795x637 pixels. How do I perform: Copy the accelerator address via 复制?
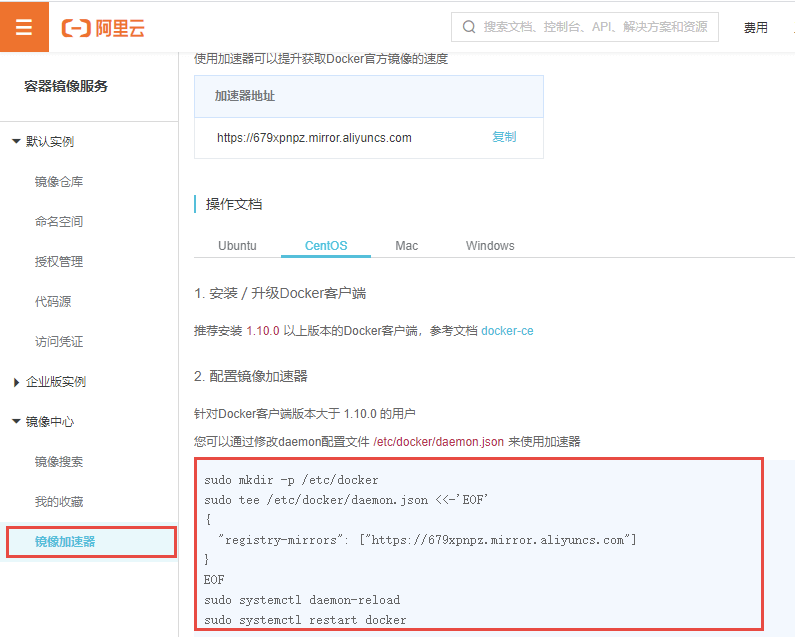(504, 137)
